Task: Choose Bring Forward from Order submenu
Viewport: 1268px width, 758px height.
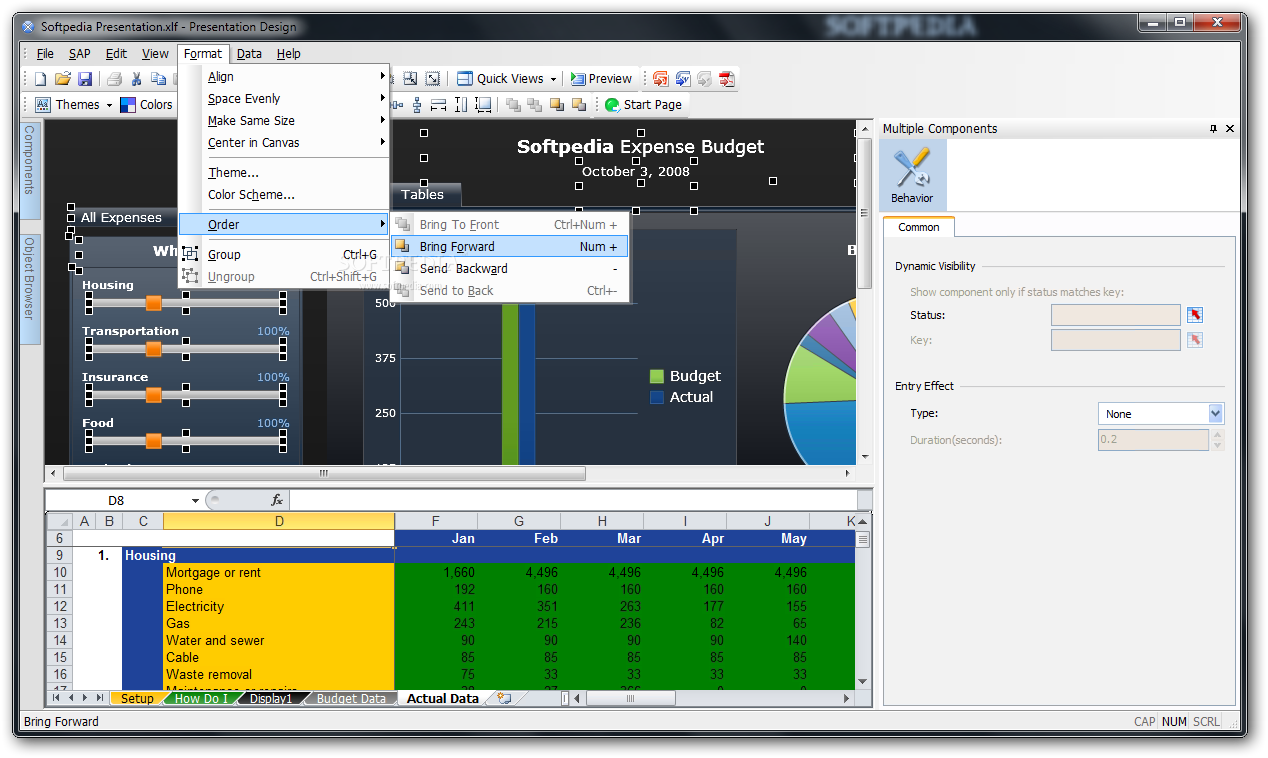Action: tap(510, 247)
